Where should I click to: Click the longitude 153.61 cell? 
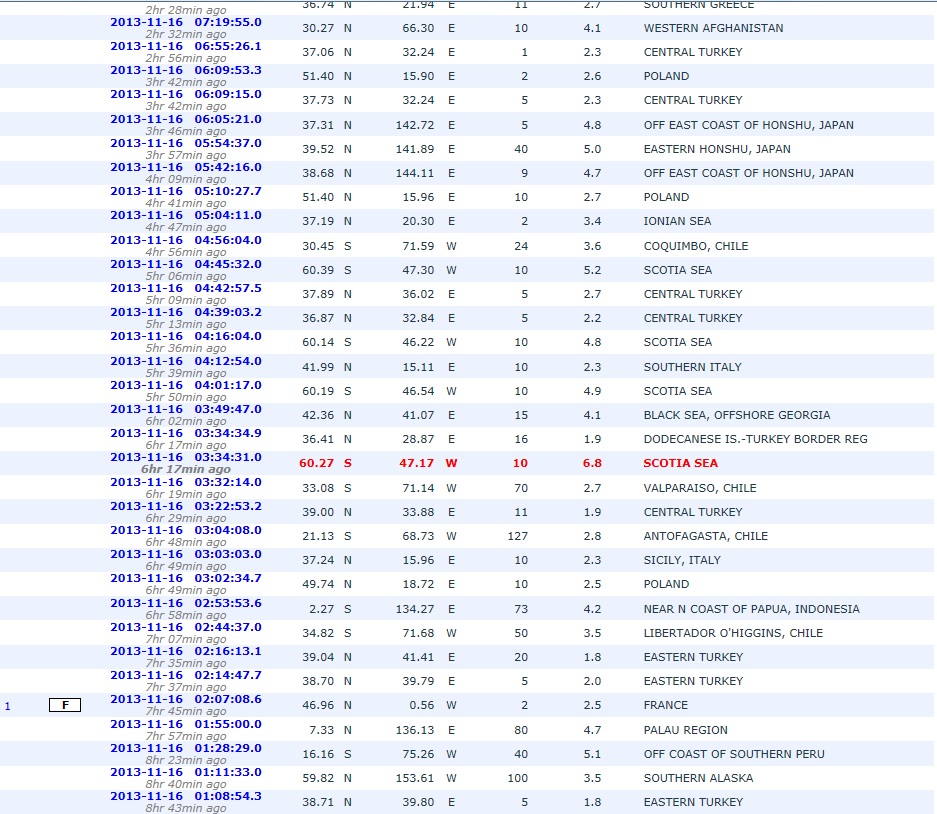pyautogui.click(x=415, y=778)
